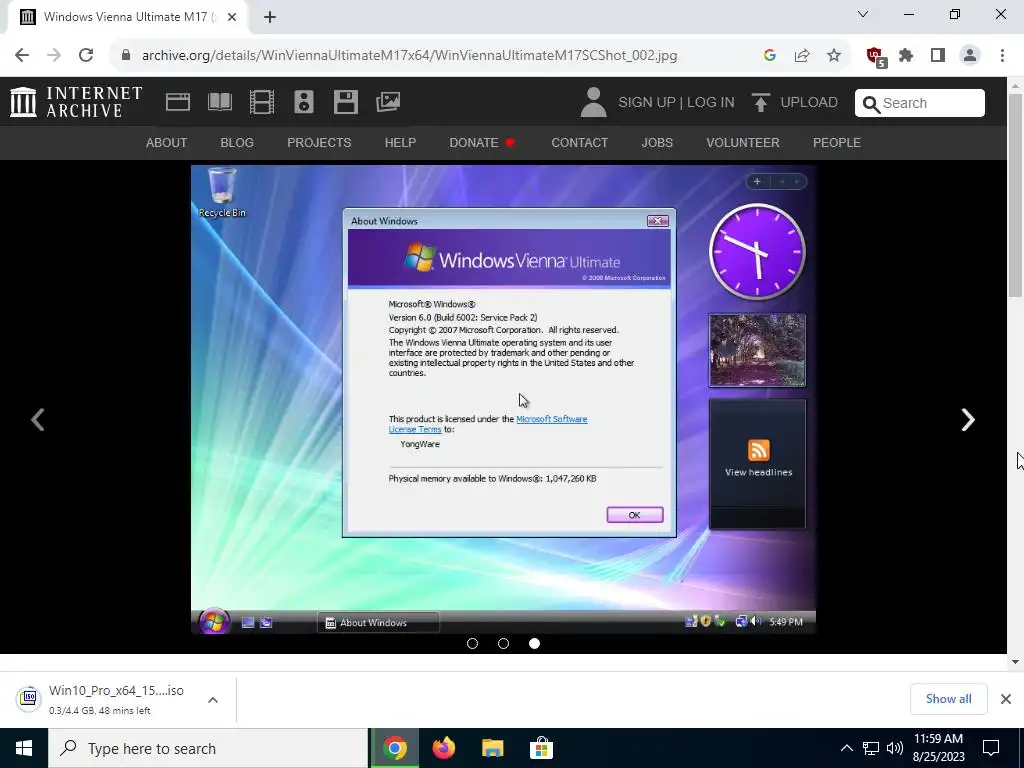Viewport: 1024px width, 768px height.
Task: Open the Audio speaker icon
Action: pyautogui.click(x=304, y=102)
